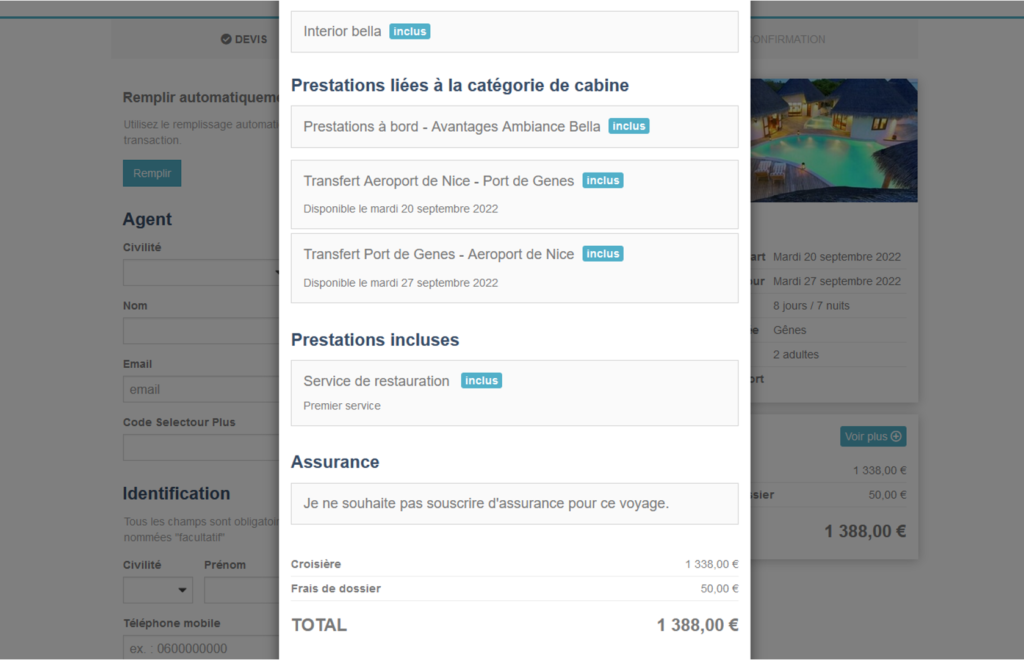Click the Prénom input field
Screen dimensions: 1024x660
(240, 590)
